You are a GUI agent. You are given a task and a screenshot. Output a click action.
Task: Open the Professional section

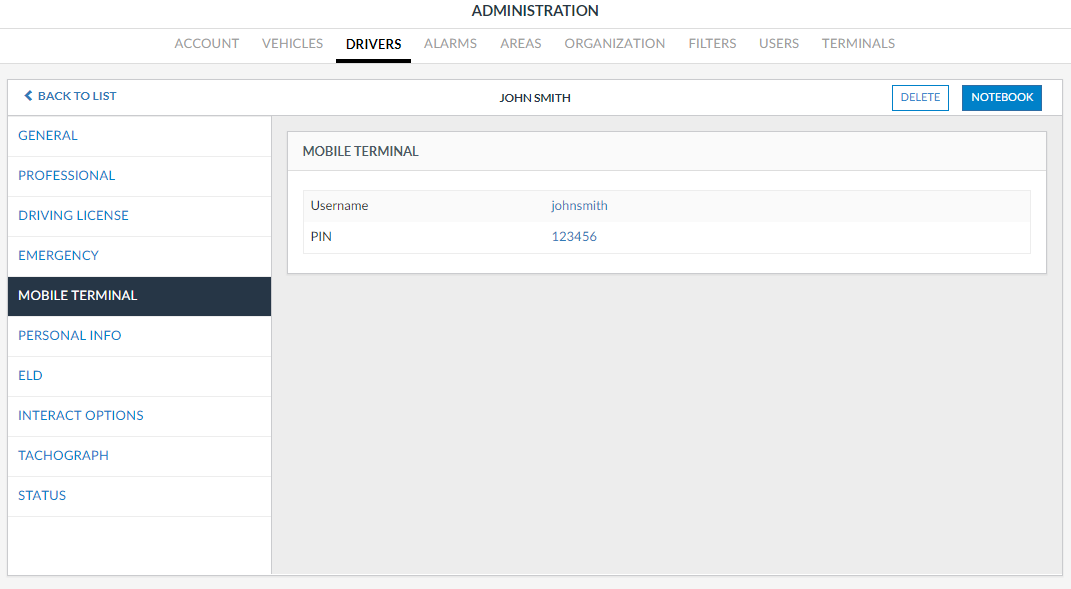(x=66, y=176)
